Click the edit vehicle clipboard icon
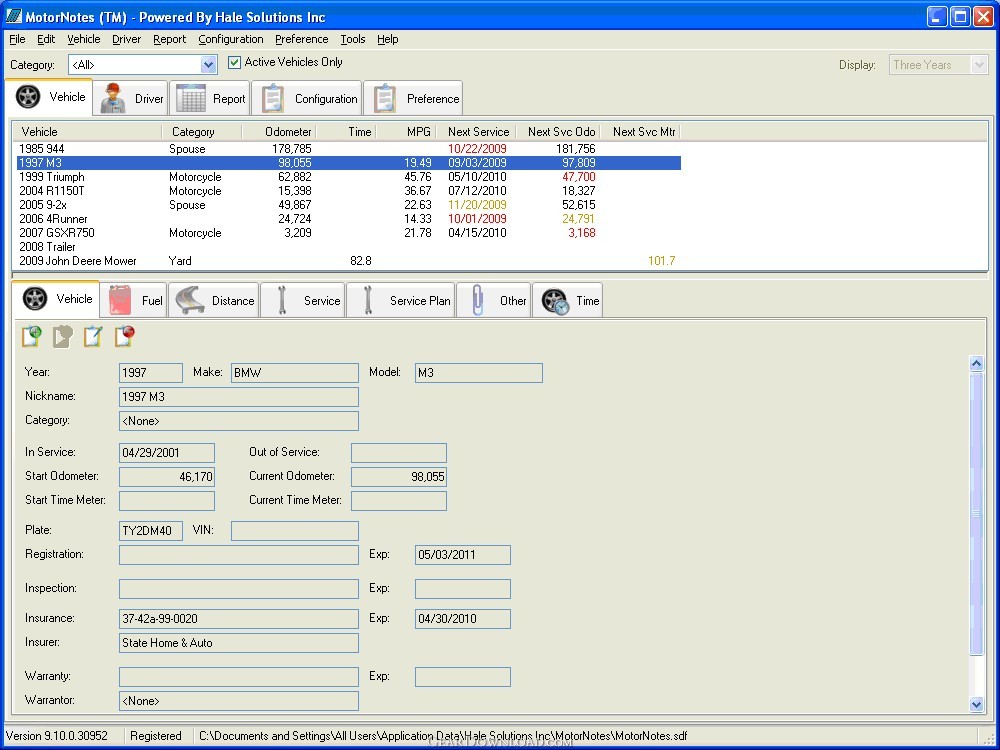The width and height of the screenshot is (1000, 750). (93, 335)
